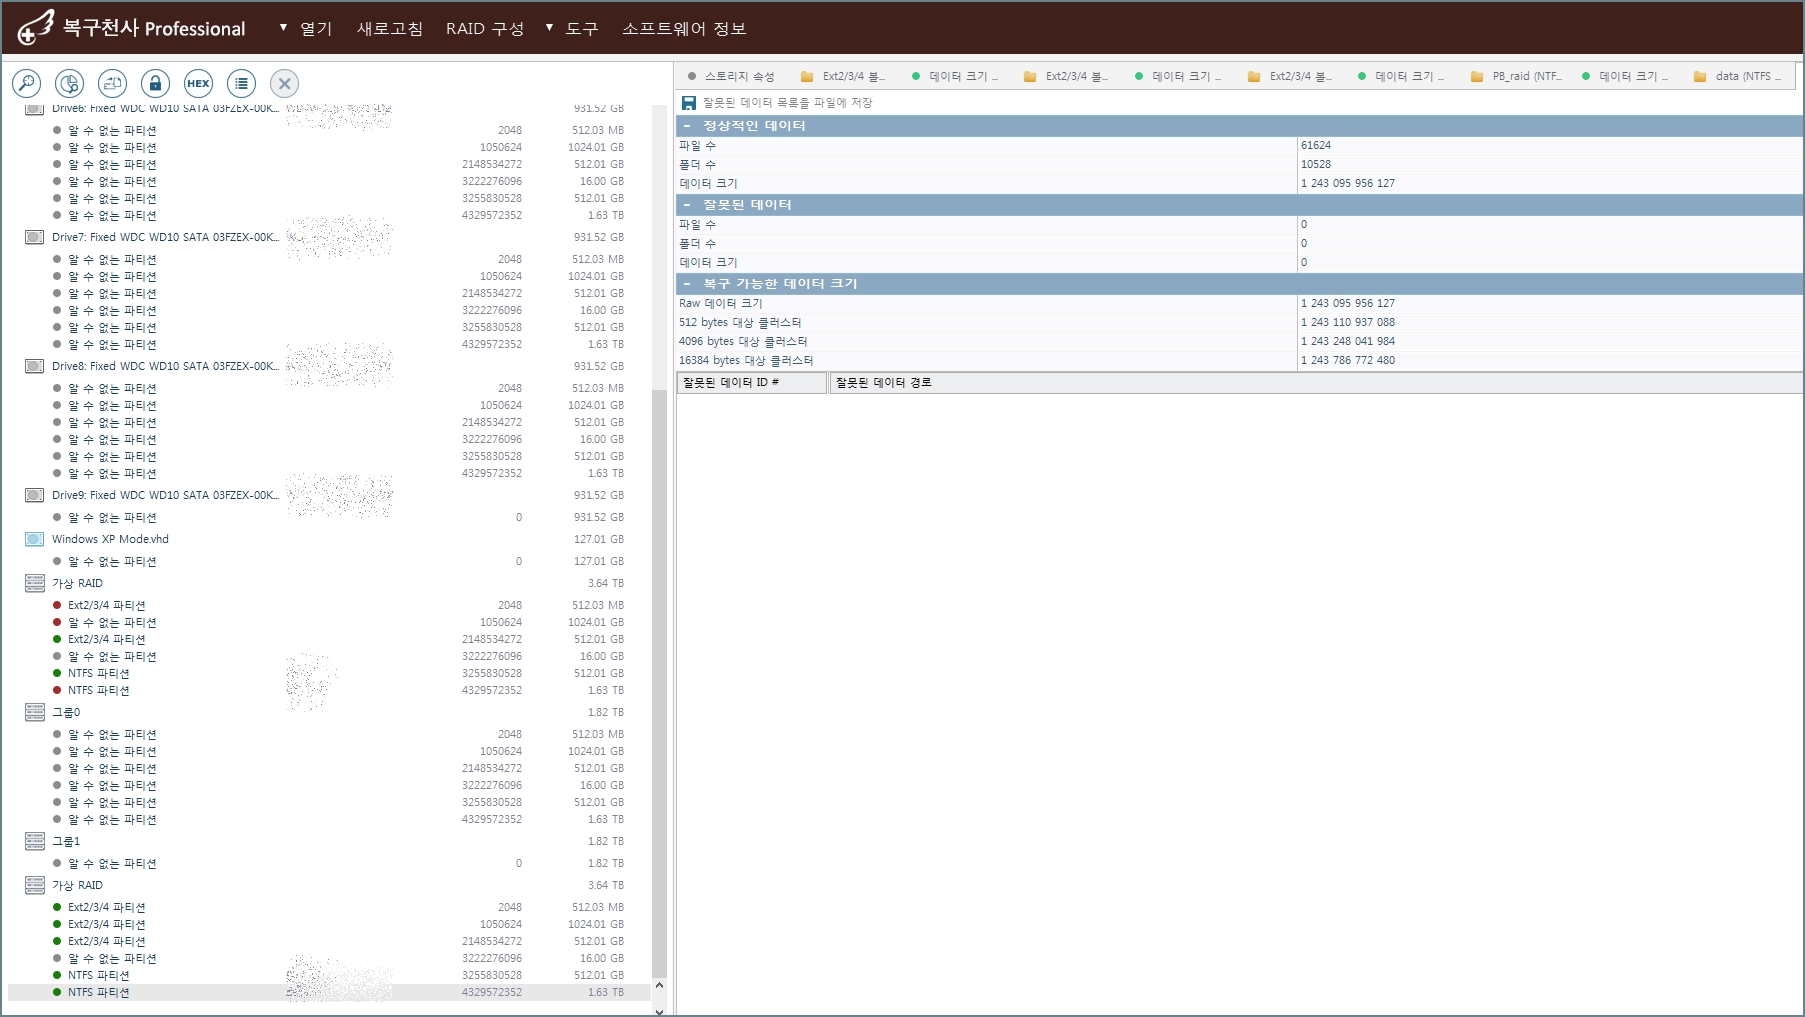Click the list/log view icon
This screenshot has height=1017, width=1805.
[241, 84]
